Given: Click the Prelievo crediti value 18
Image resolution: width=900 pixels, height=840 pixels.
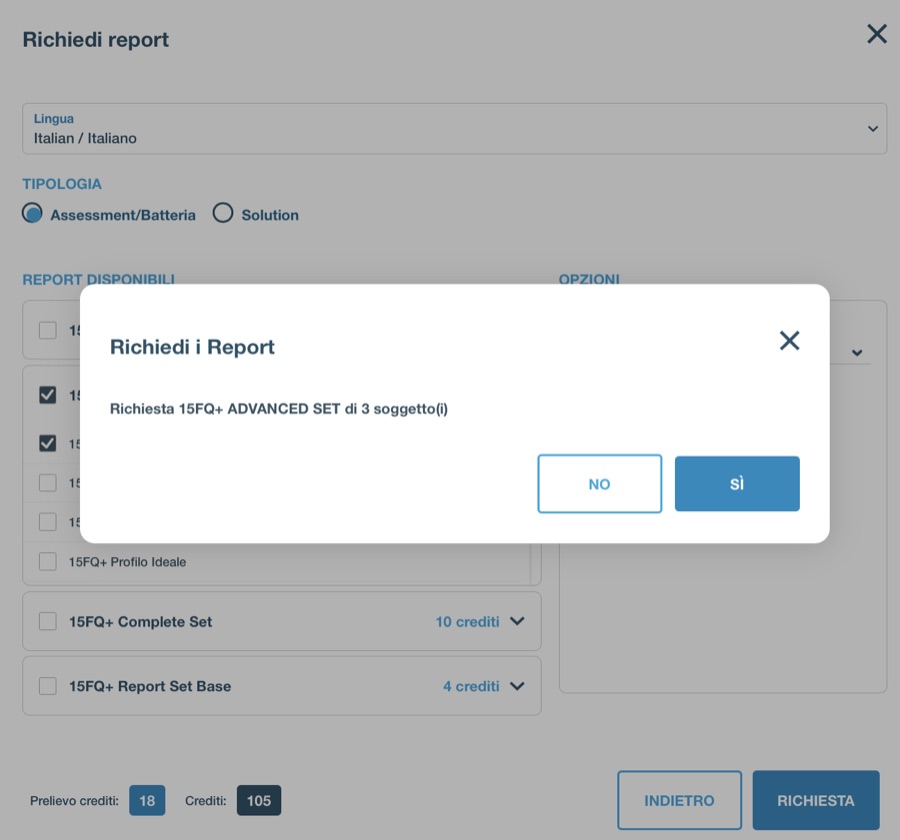Looking at the screenshot, I should point(147,800).
